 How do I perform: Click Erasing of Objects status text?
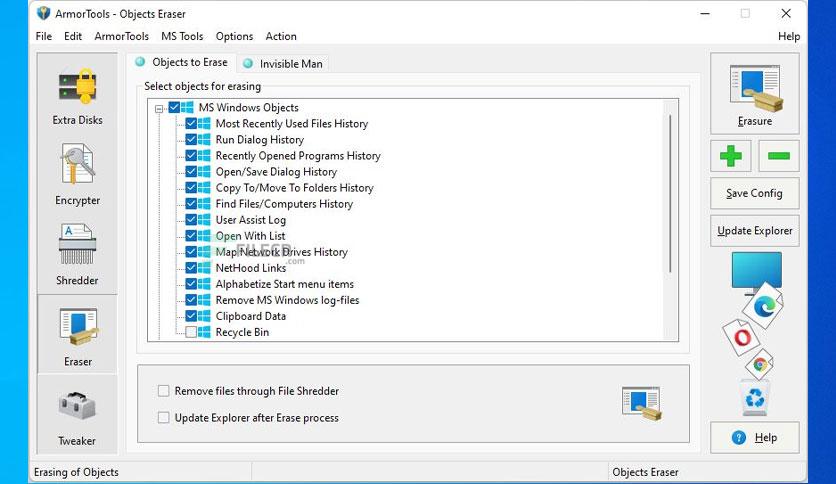76,472
